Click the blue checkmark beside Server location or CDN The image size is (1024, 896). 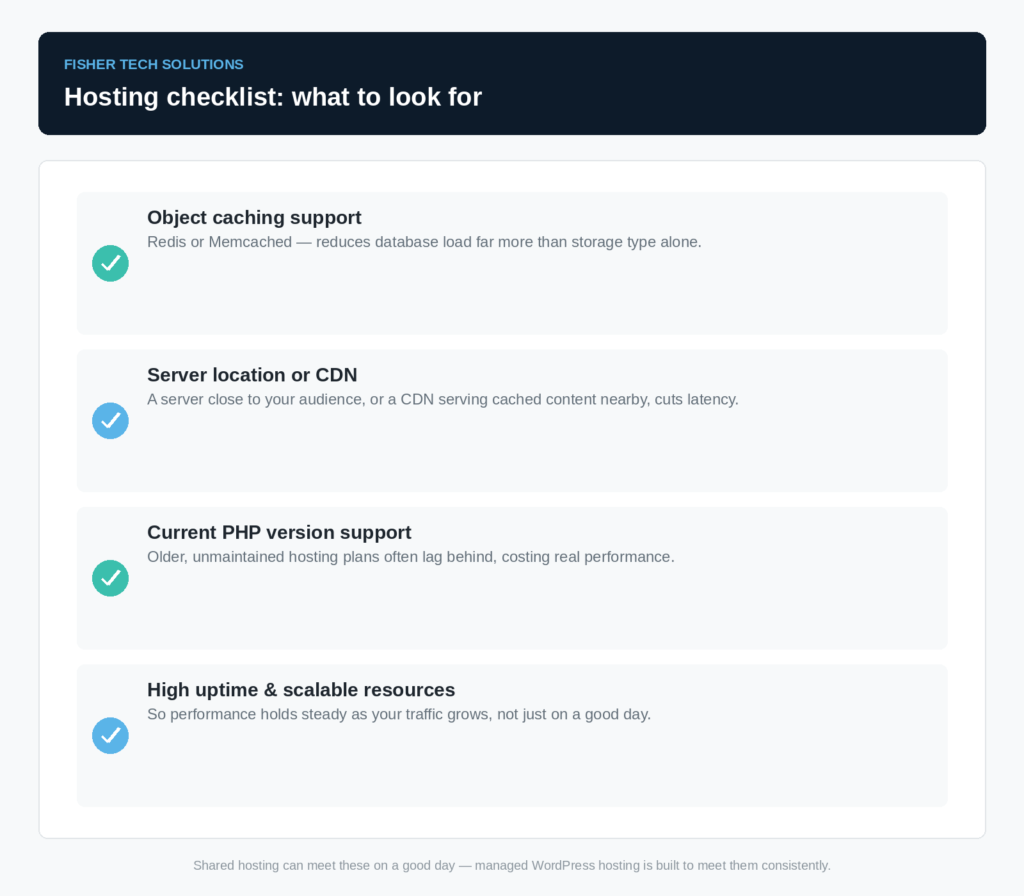[110, 421]
